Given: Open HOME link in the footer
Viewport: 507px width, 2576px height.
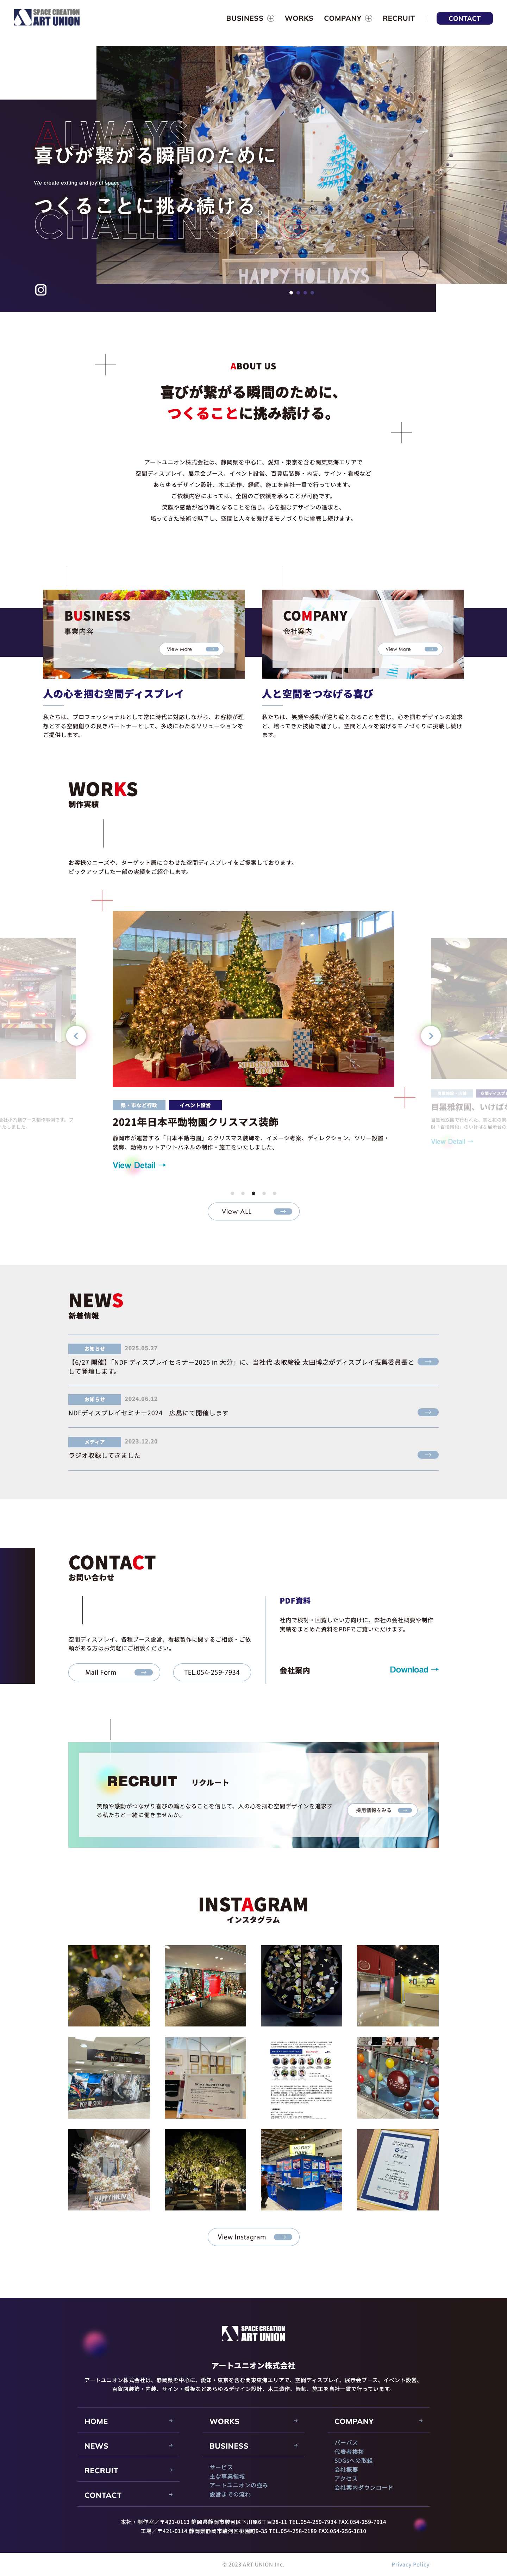Looking at the screenshot, I should tap(96, 2421).
